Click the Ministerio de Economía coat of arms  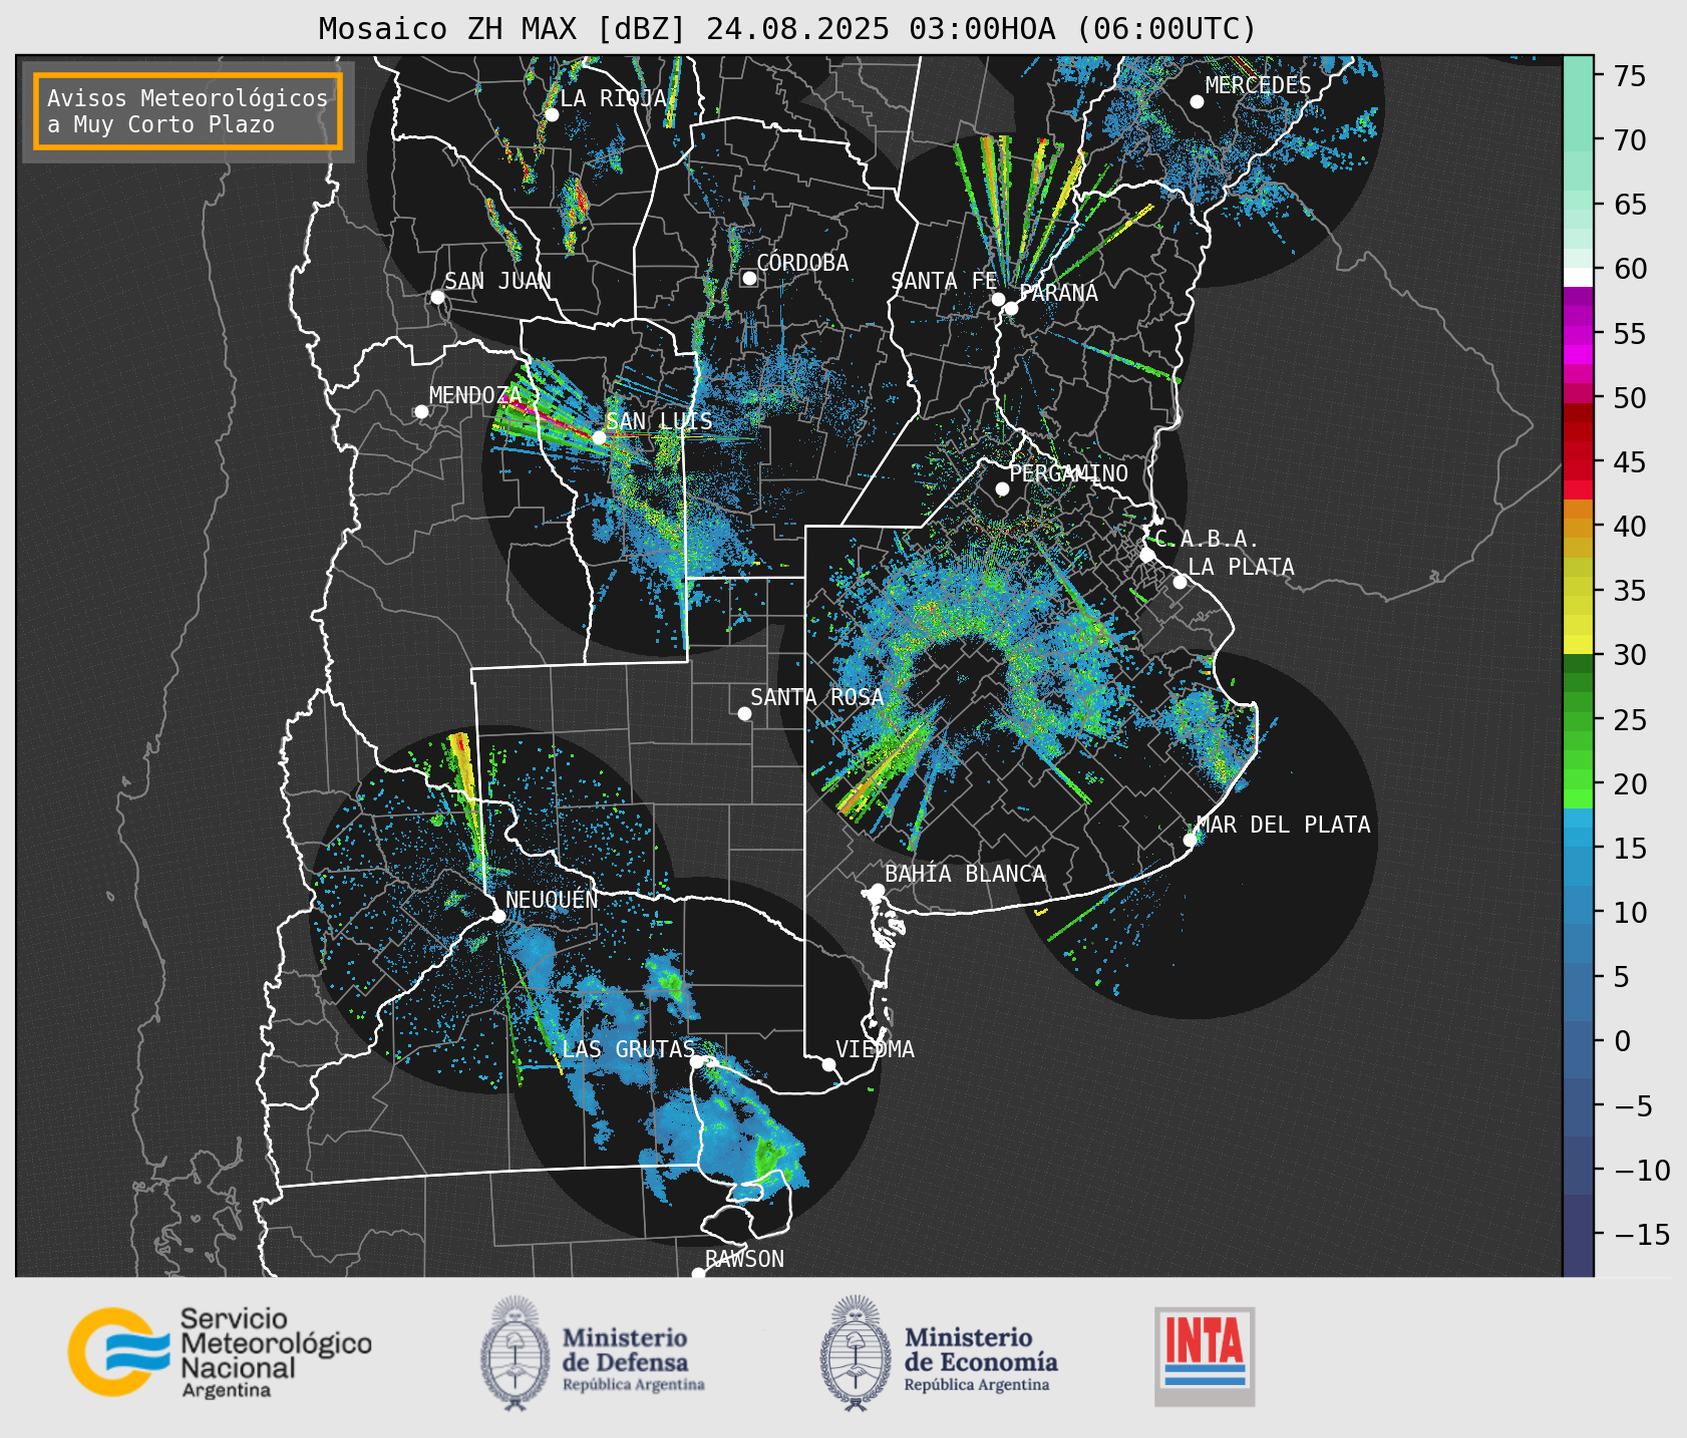click(x=855, y=1354)
